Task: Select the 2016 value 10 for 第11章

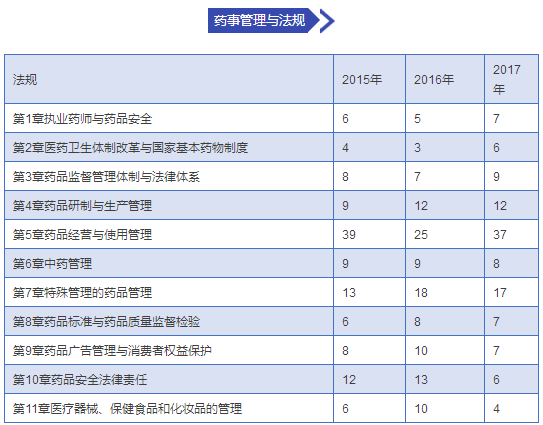Action: (421, 409)
